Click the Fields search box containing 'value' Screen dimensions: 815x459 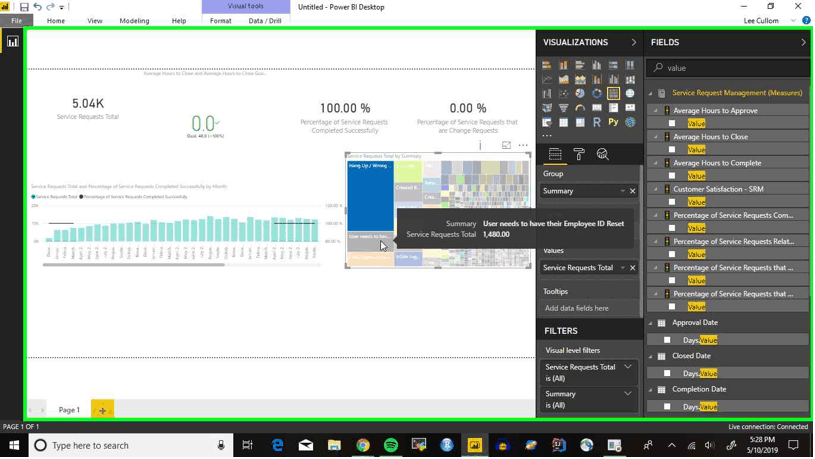tap(728, 68)
